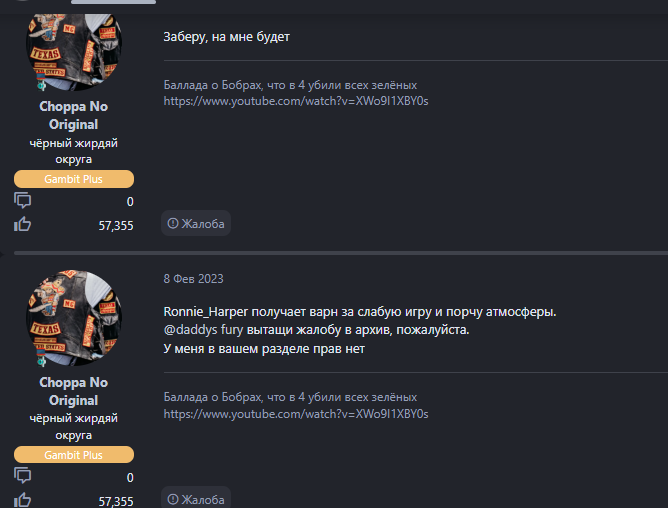The width and height of the screenshot is (668, 508).
Task: Click the avatar next to the 'Заберу' post
Action: (x=73, y=46)
